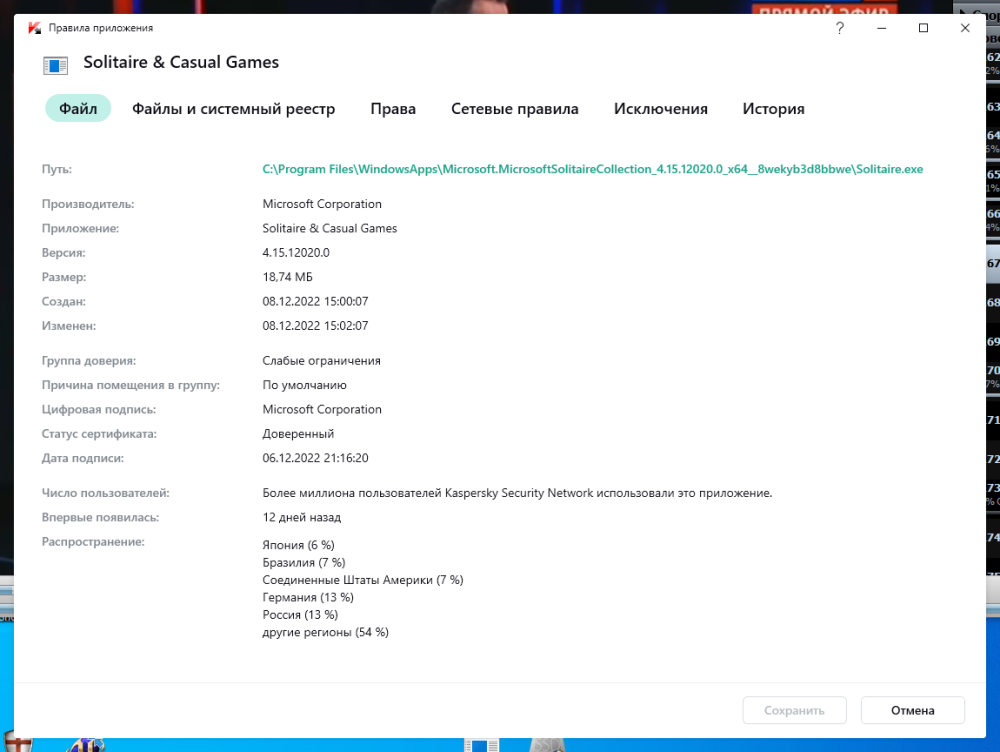Click the Solitaire application icon beside title
The height and width of the screenshot is (752, 1000).
[55, 65]
